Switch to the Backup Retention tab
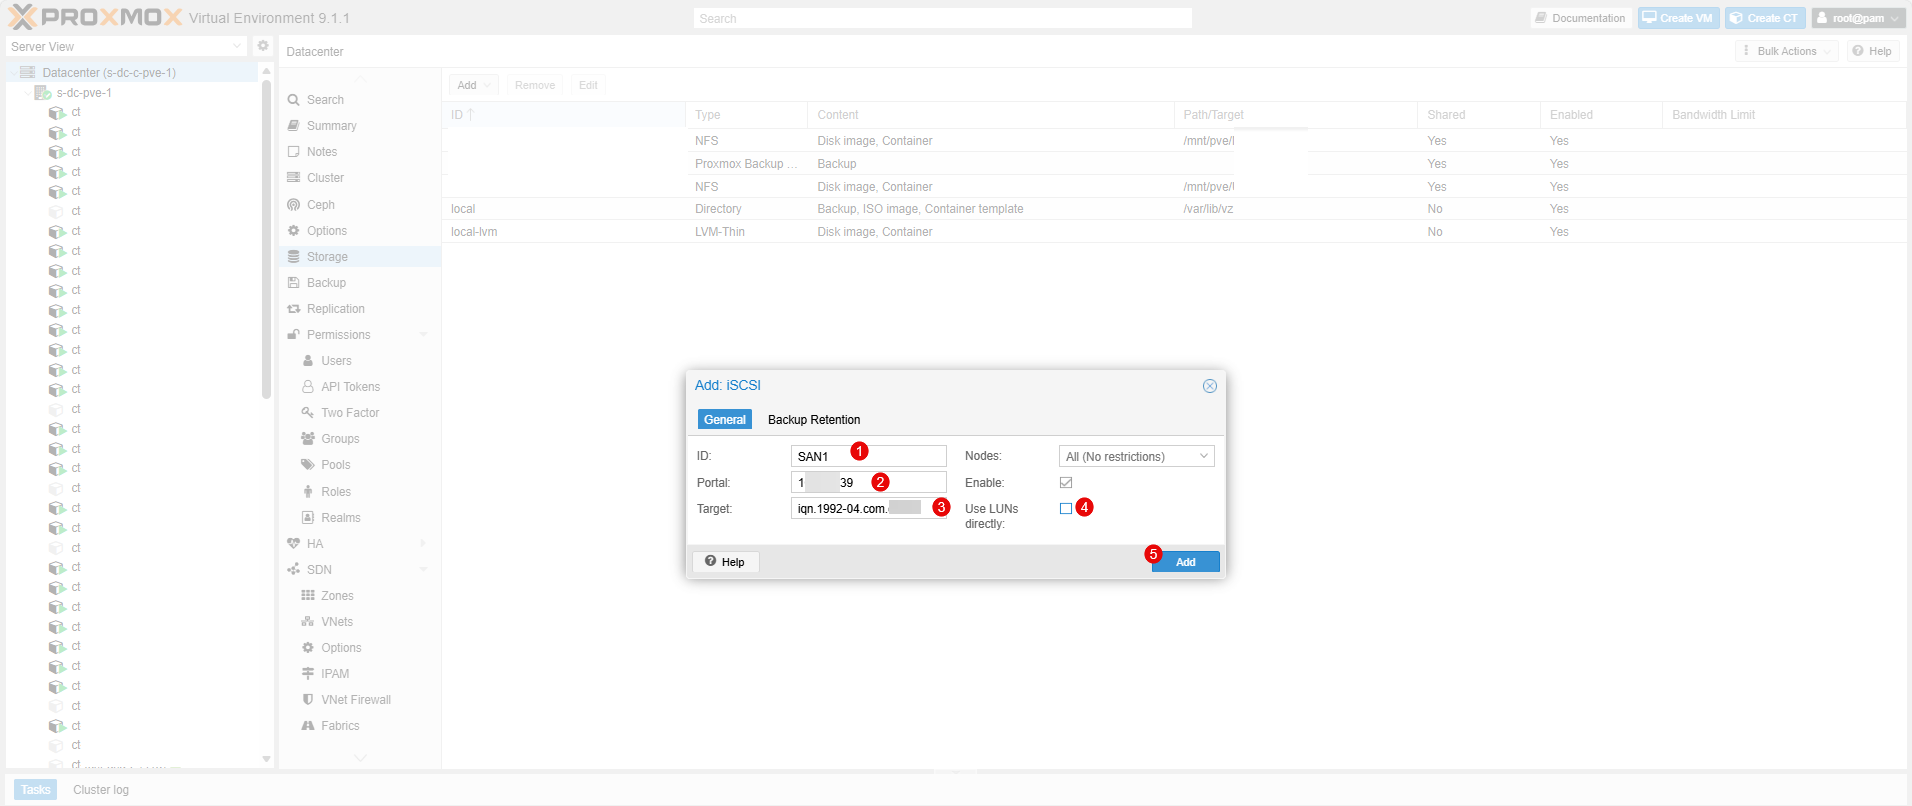 coord(813,420)
